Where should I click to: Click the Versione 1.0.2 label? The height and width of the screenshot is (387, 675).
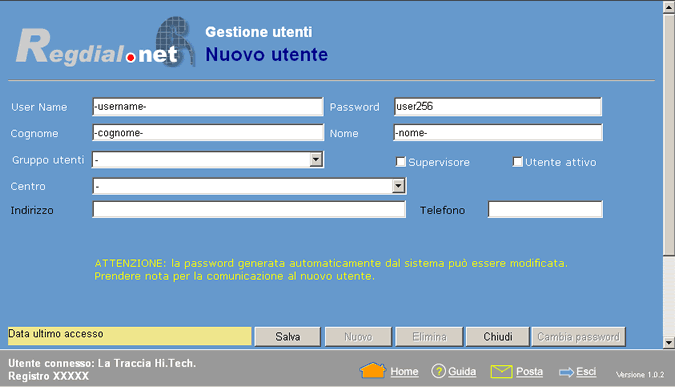[x=640, y=375]
